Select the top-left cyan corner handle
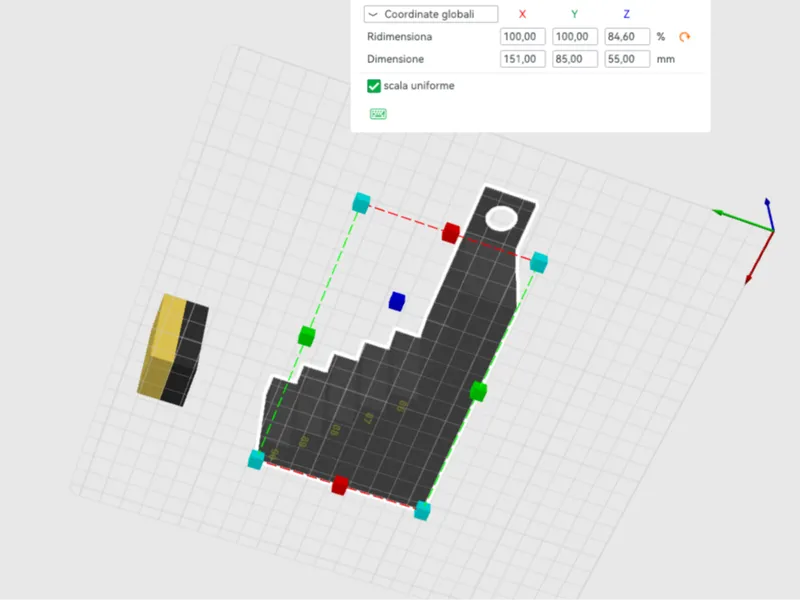Viewport: 800px width, 600px height. 361,202
